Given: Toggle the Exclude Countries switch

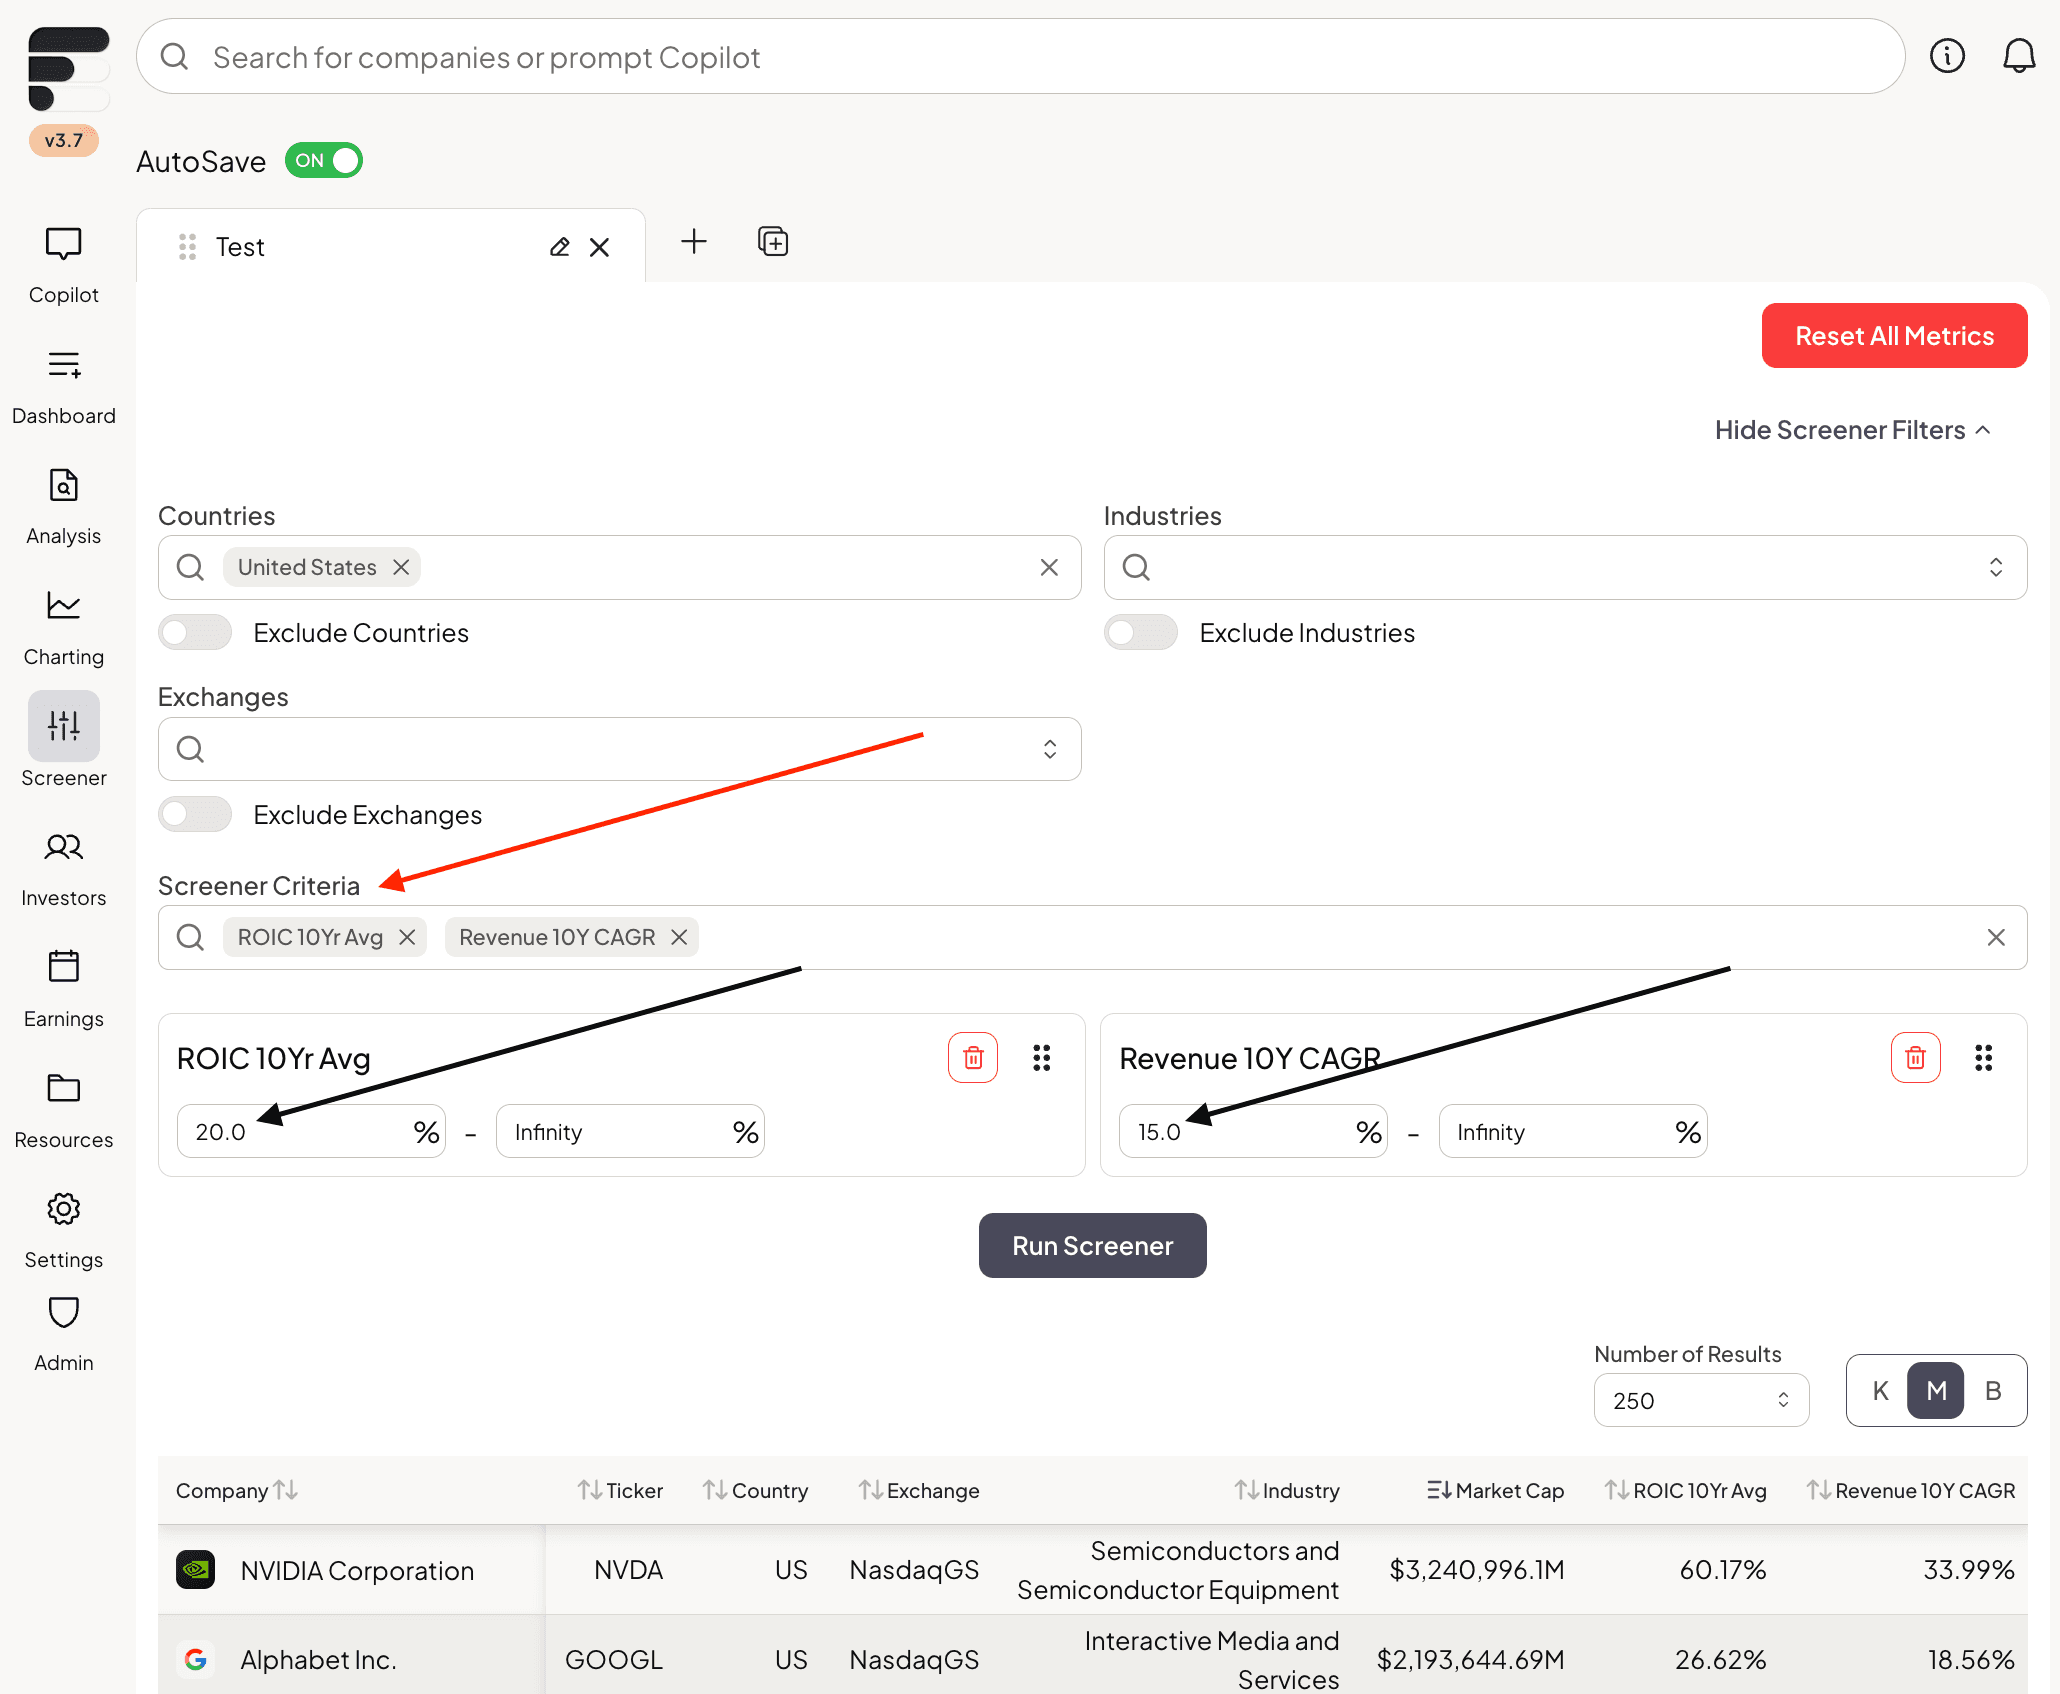Looking at the screenshot, I should (x=193, y=631).
